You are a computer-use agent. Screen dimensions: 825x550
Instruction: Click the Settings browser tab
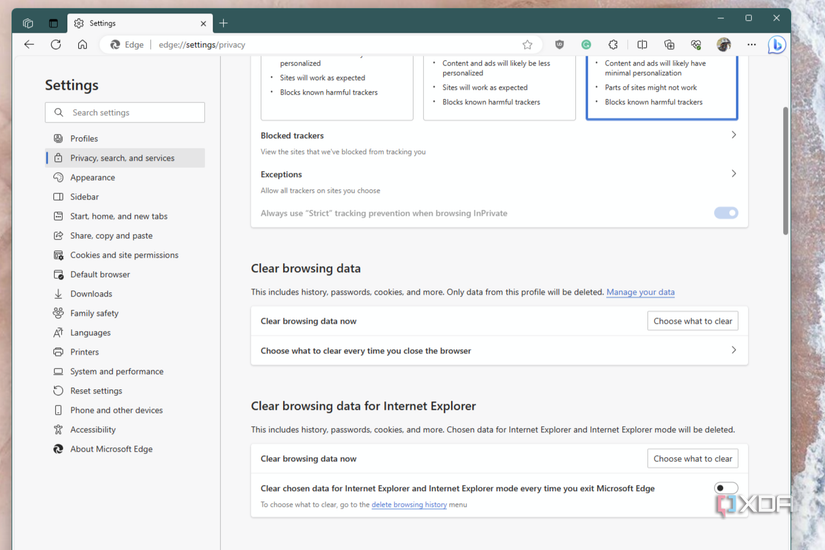pos(140,23)
